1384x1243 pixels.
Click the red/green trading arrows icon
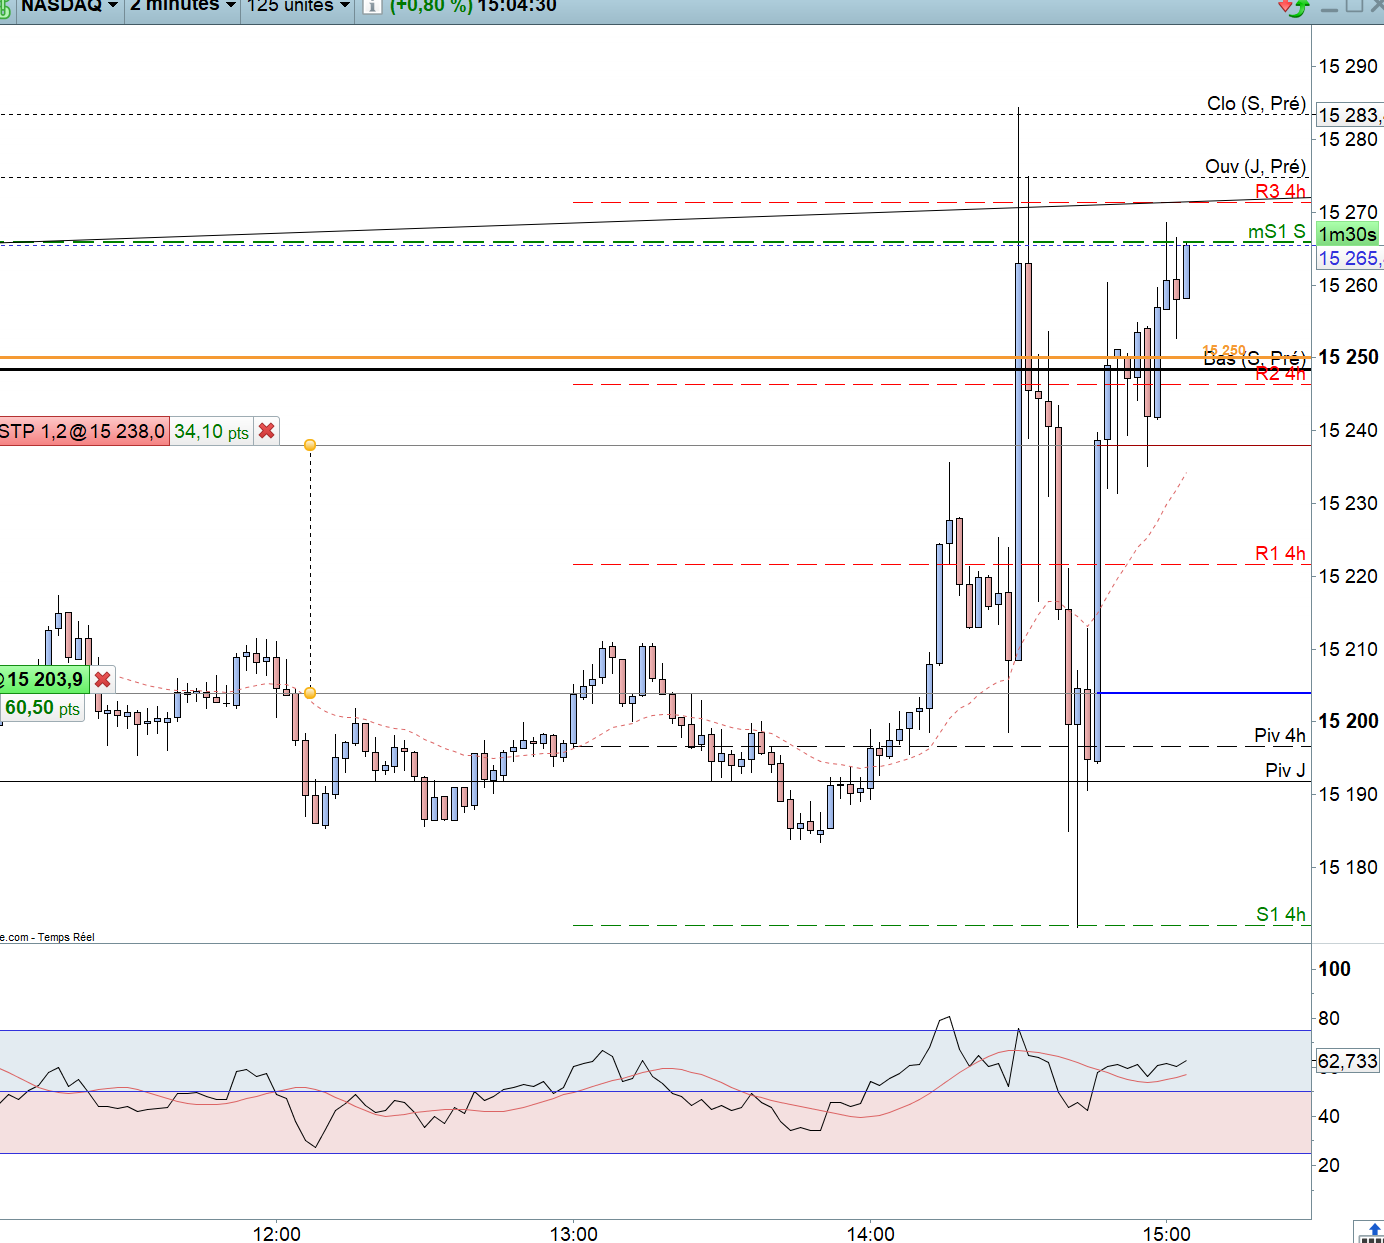point(1293,7)
